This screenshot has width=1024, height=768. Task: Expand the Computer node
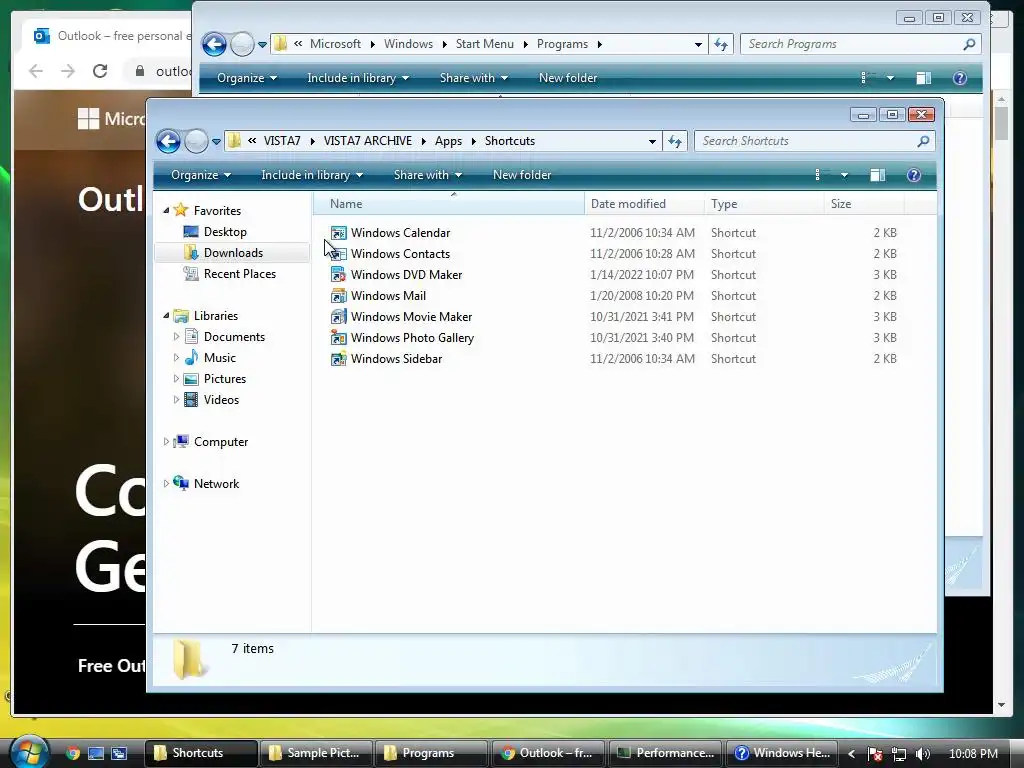coord(166,441)
